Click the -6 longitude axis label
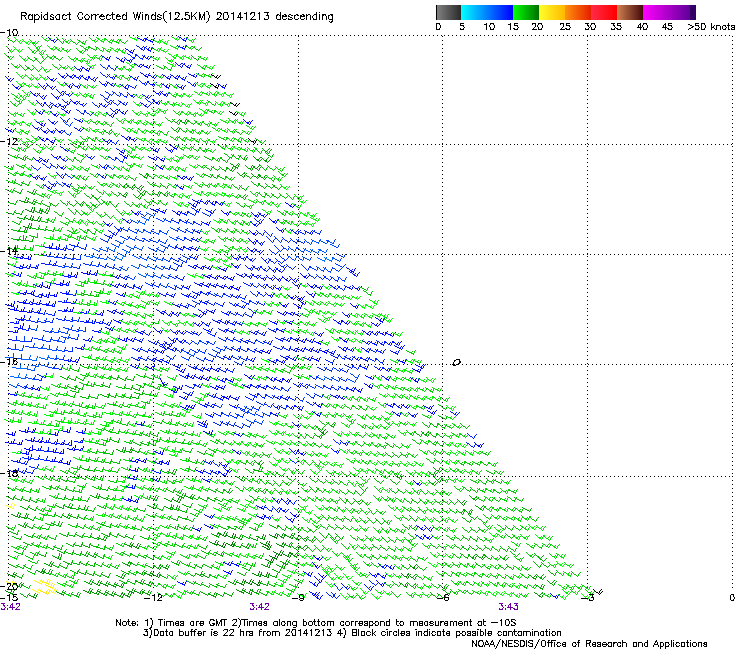This screenshot has width=740, height=650. pyautogui.click(x=443, y=598)
